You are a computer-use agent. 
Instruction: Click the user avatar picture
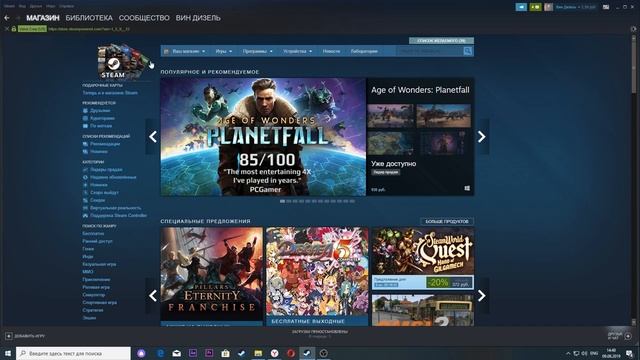549,7
